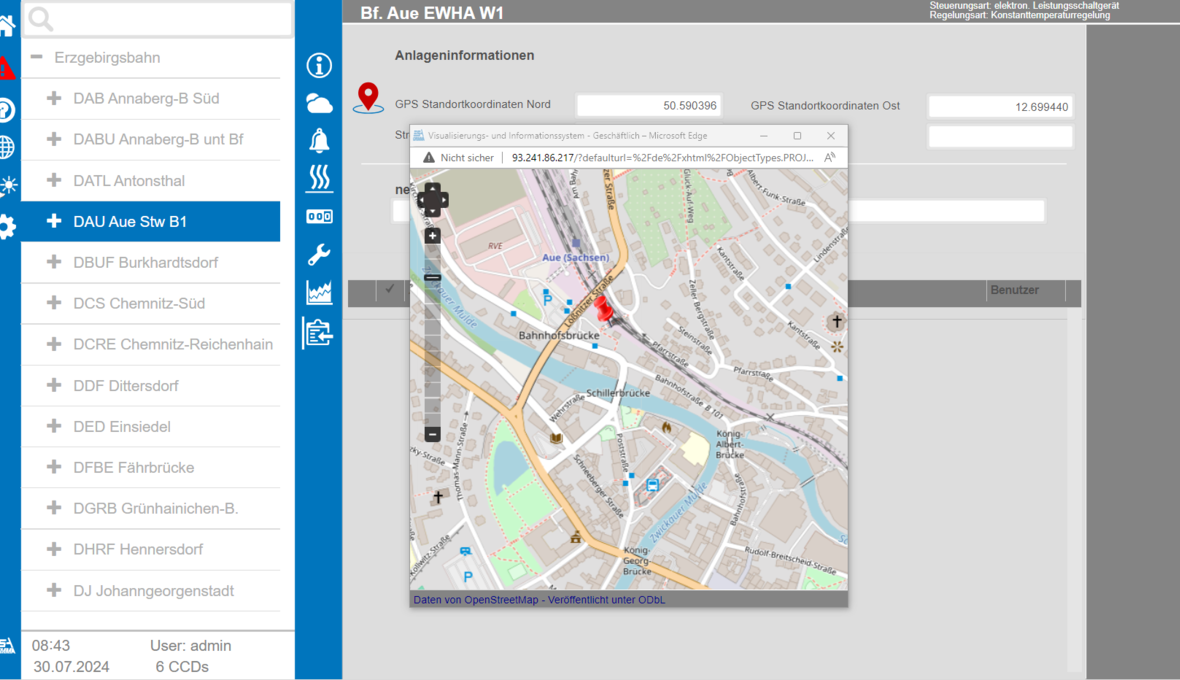Open the info icon in the blue sidebar
Viewport: 1180px width, 680px height.
tap(319, 66)
